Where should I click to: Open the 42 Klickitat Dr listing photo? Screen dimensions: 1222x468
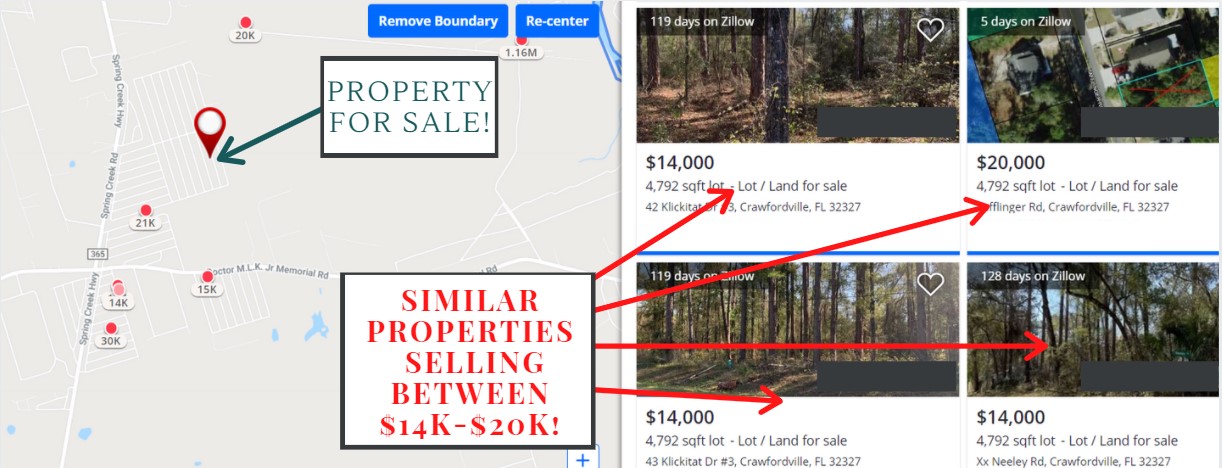(797, 75)
